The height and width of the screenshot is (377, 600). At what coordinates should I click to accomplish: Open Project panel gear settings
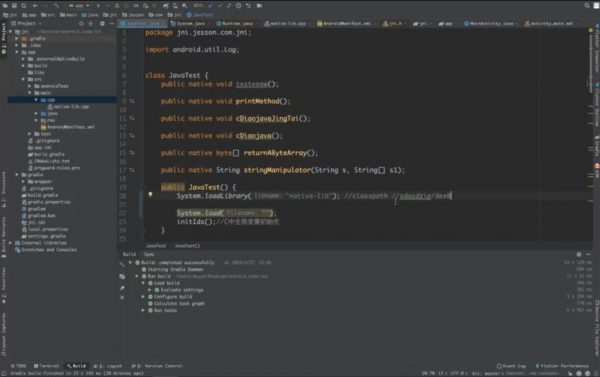click(x=102, y=23)
